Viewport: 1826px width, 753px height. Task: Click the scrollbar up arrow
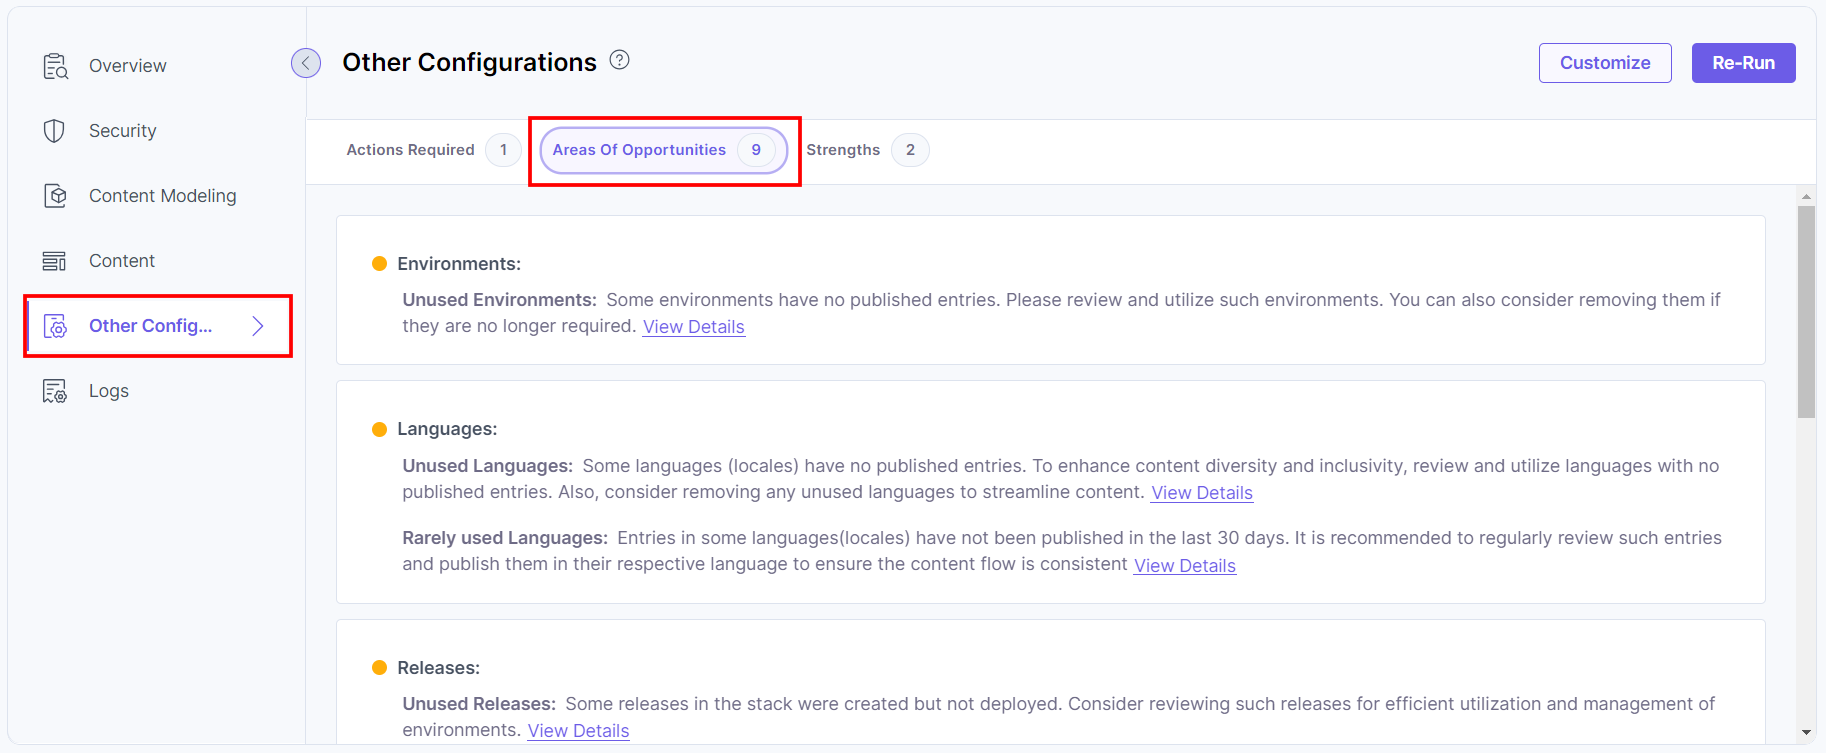point(1806,196)
